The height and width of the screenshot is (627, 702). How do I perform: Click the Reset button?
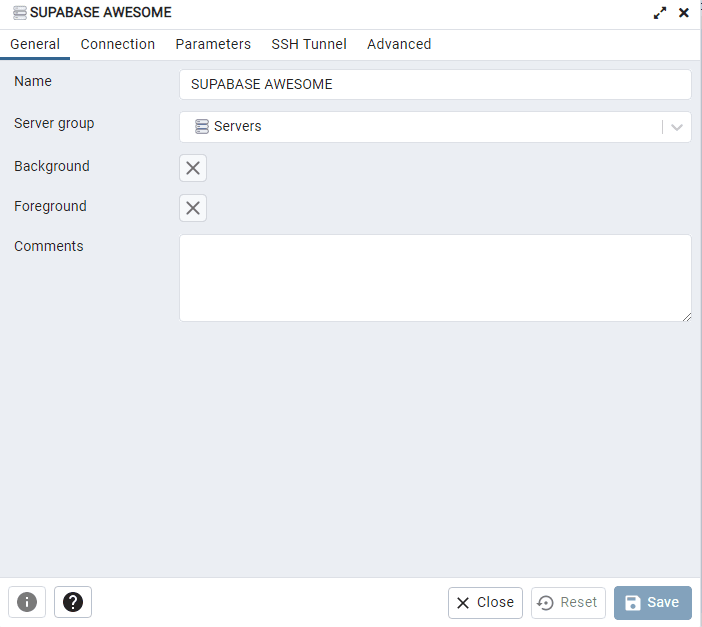click(x=568, y=602)
